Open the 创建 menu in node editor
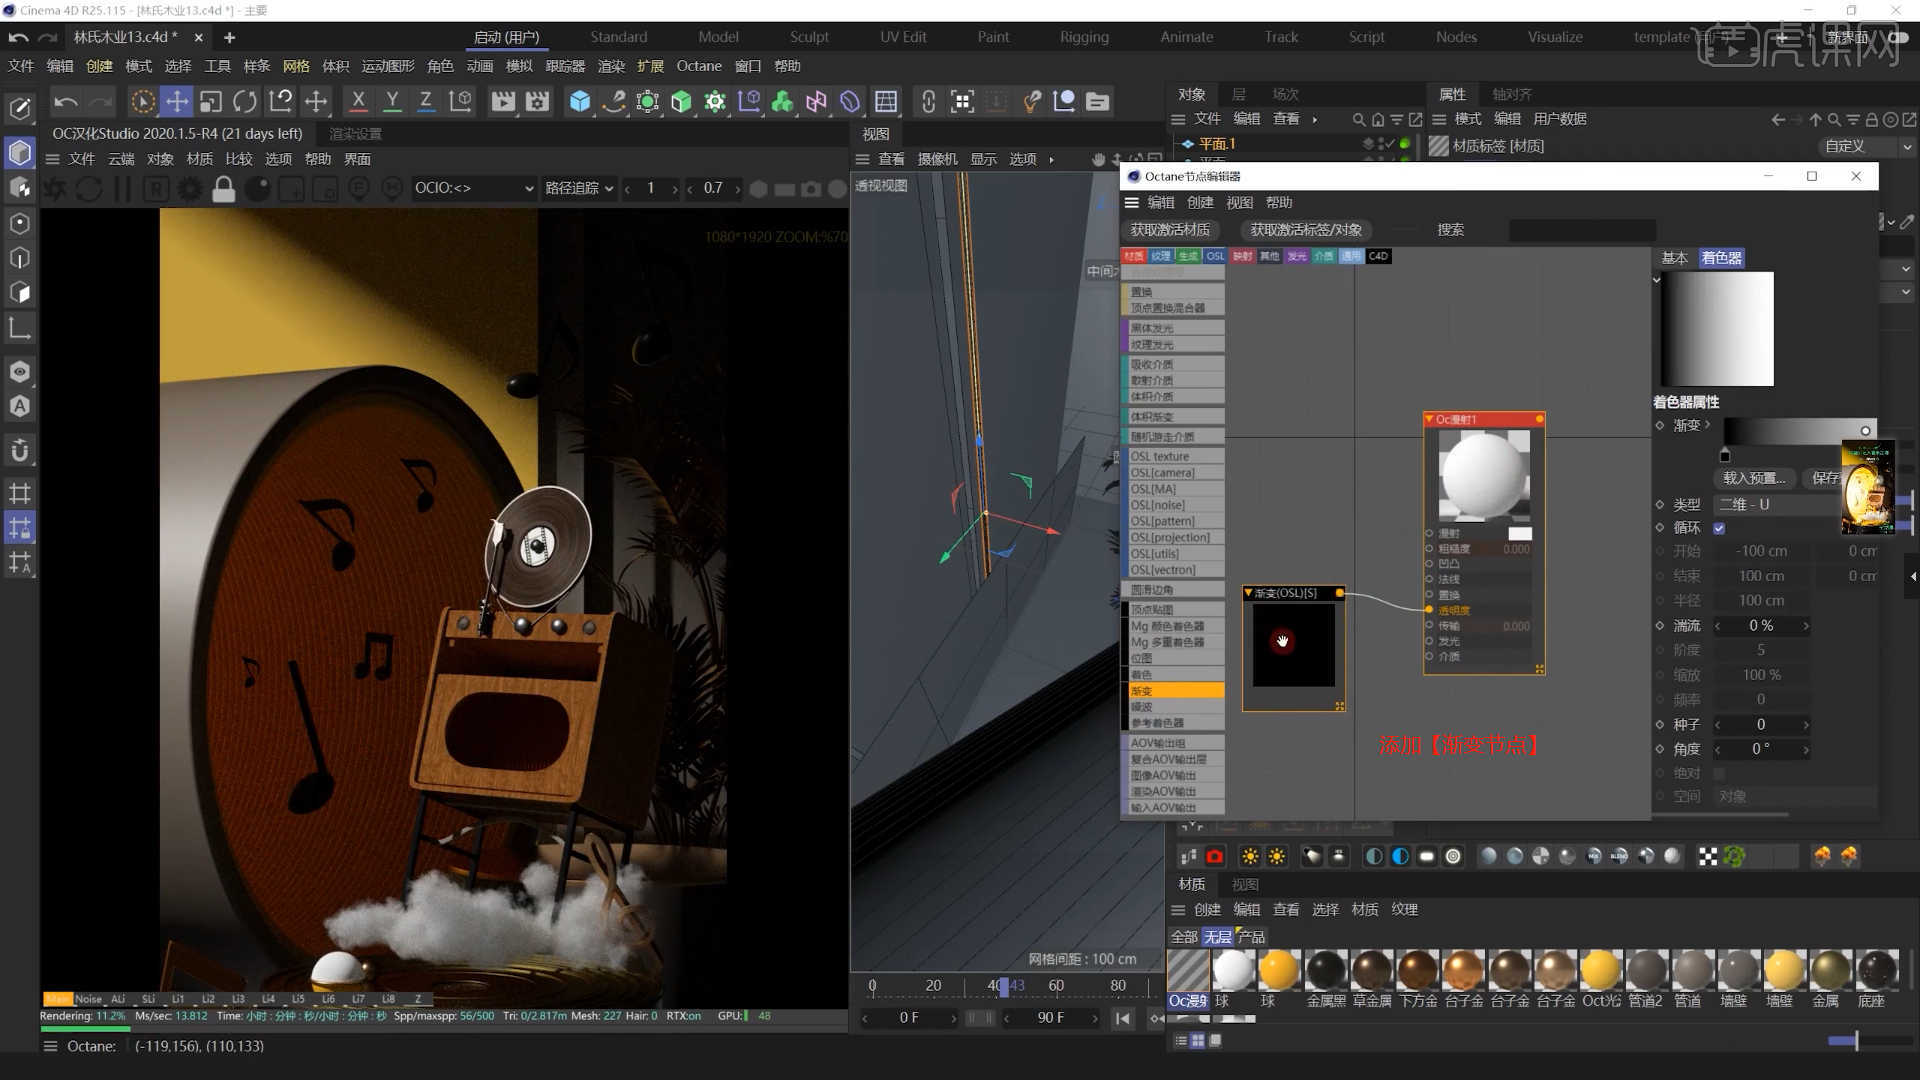This screenshot has height=1080, width=1920. [x=1200, y=202]
